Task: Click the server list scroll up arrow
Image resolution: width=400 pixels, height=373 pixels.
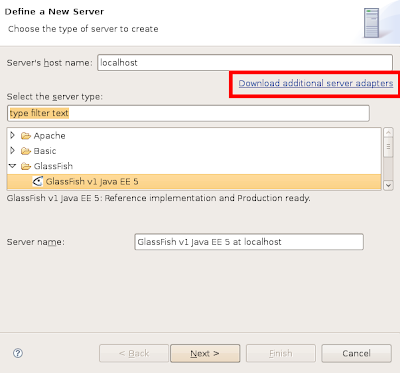Action: pos(388,133)
